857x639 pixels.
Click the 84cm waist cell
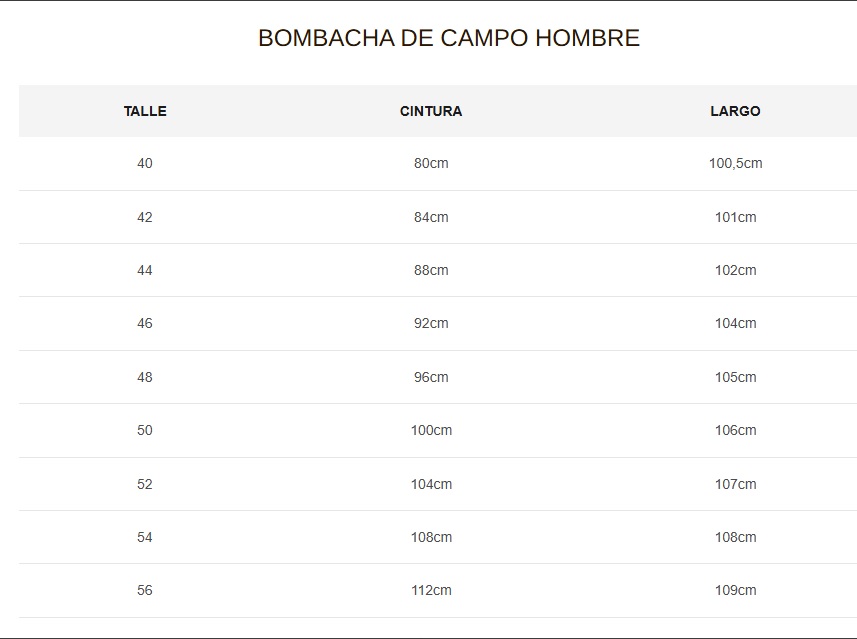click(x=431, y=217)
